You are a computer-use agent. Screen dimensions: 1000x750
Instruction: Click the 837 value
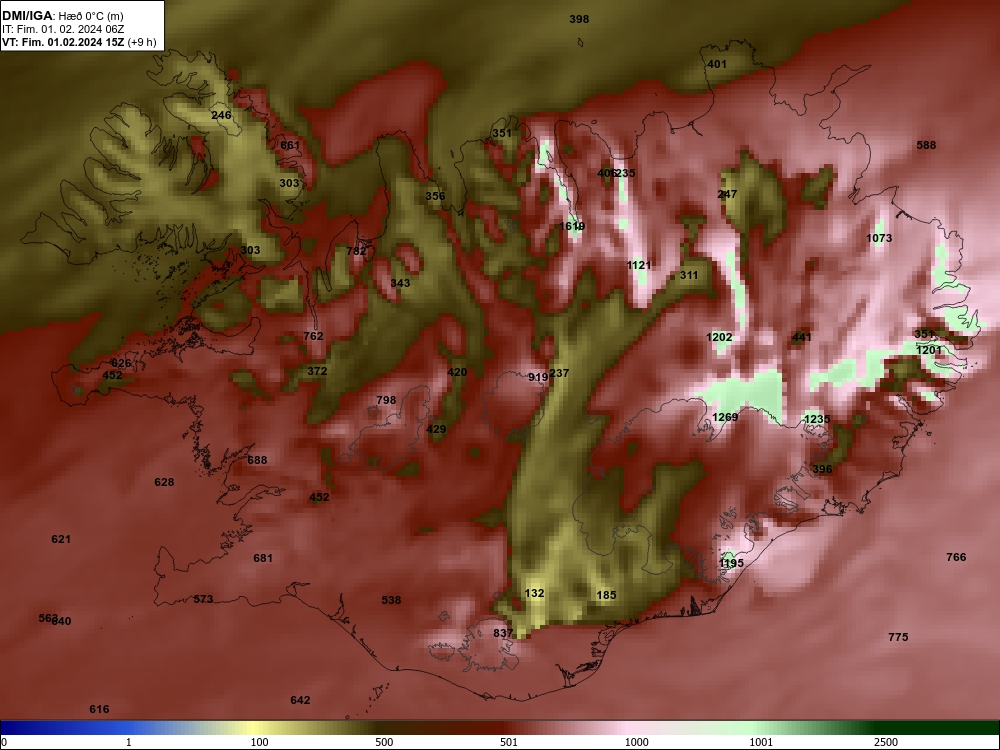[x=503, y=633]
